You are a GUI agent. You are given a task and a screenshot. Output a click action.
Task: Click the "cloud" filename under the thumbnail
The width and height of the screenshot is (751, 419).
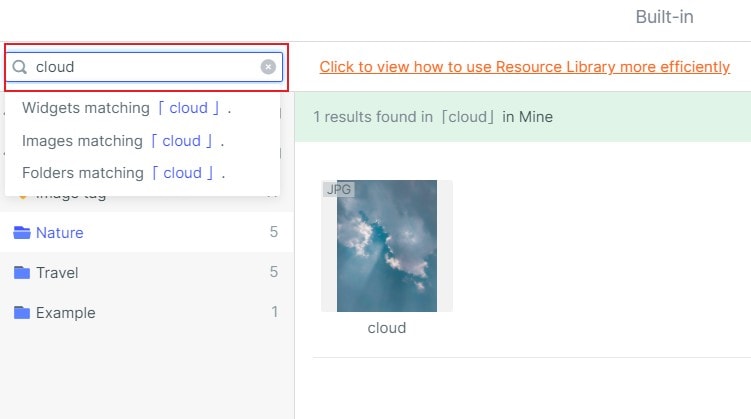387,327
